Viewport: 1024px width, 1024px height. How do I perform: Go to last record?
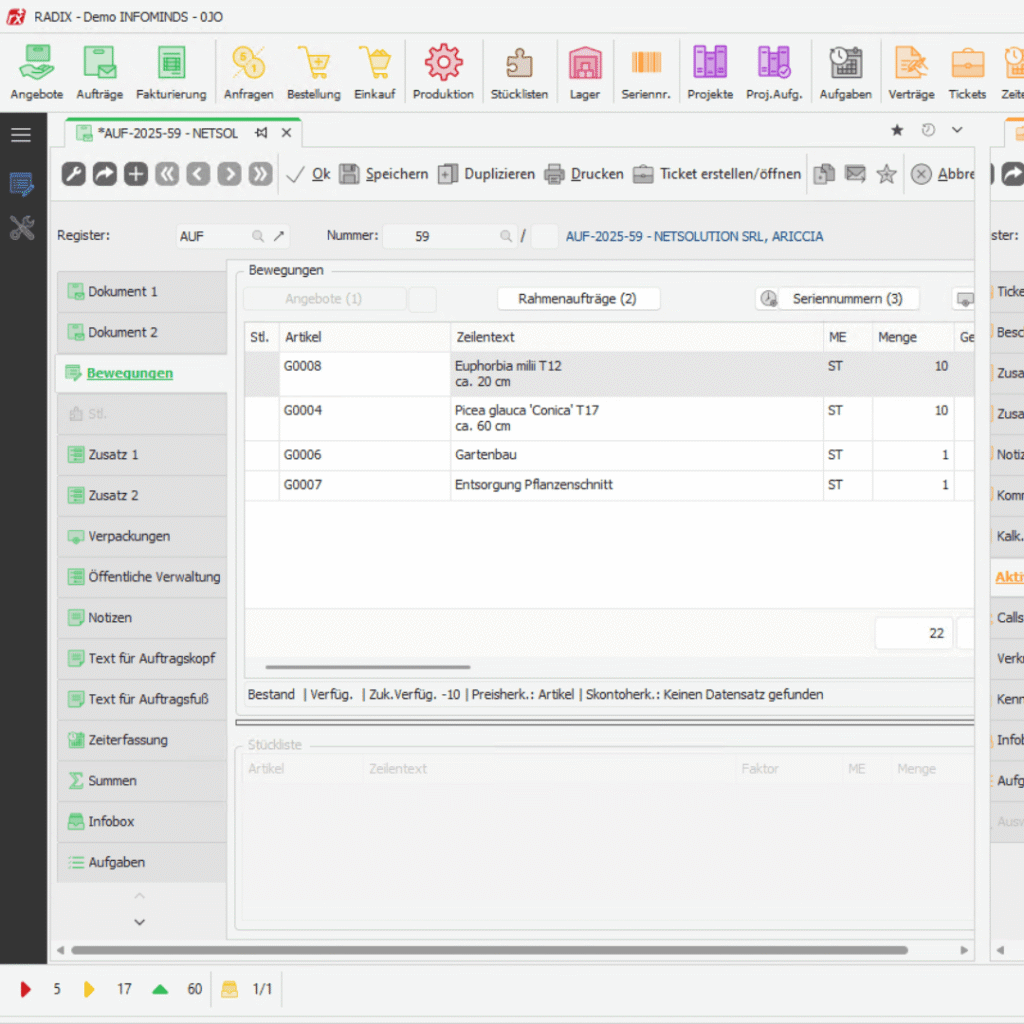[x=260, y=174]
